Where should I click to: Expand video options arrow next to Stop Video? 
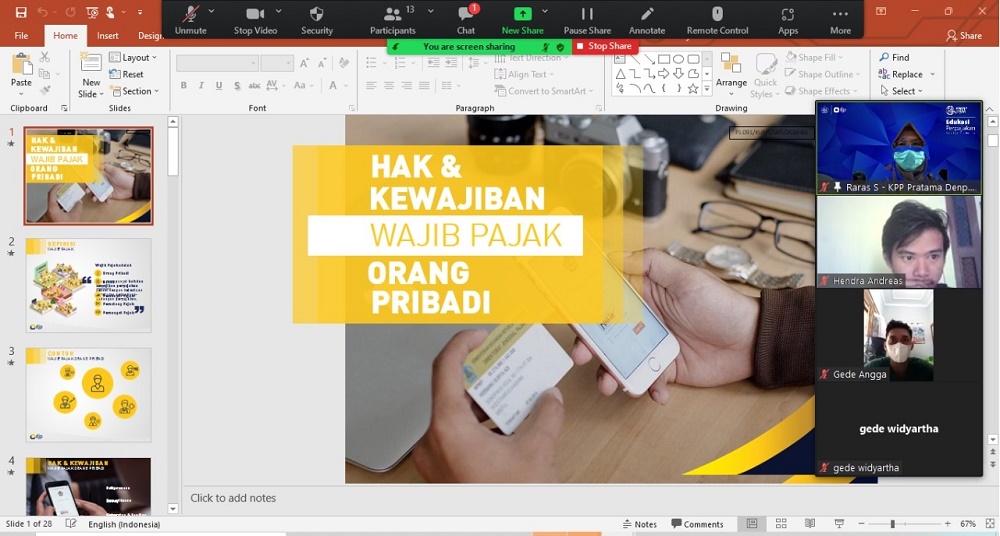pos(278,11)
